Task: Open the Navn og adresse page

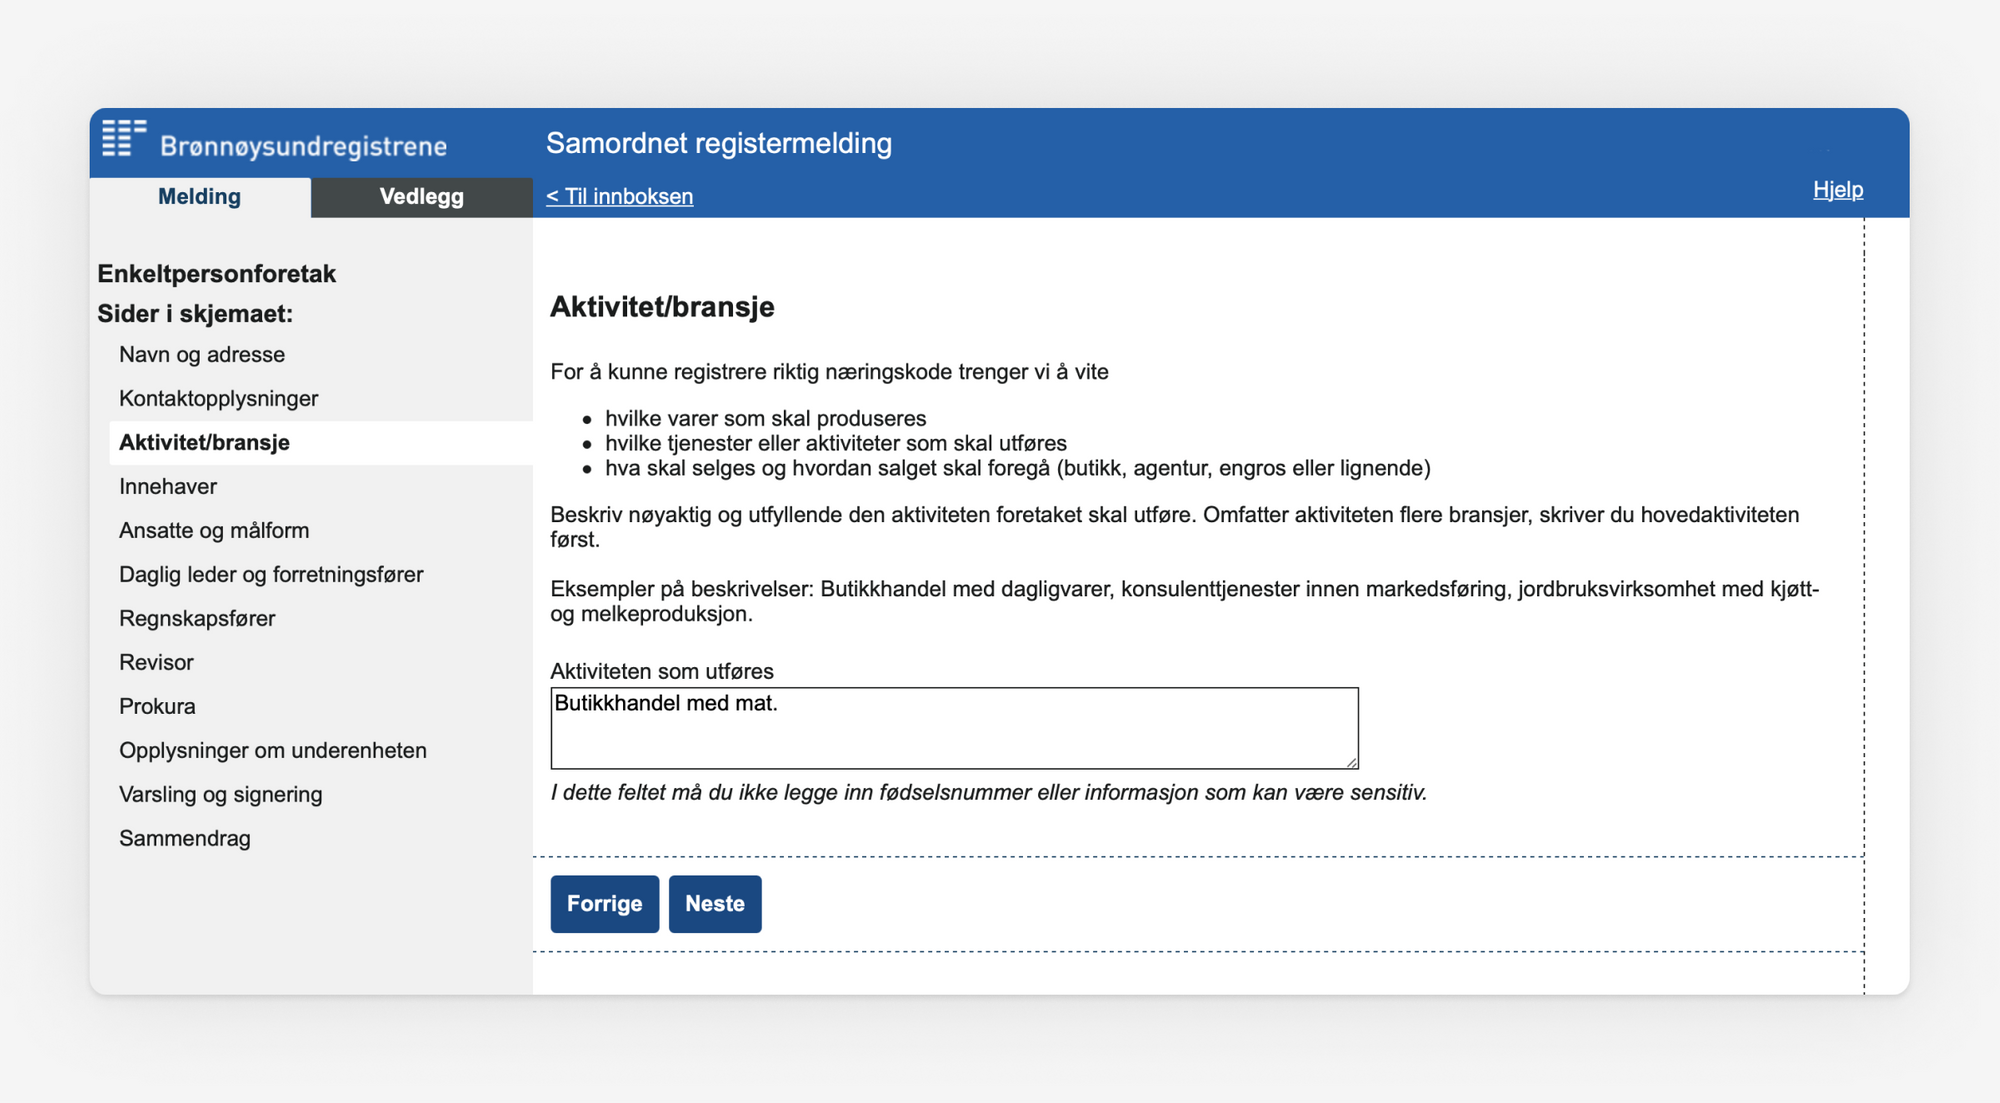Action: coord(202,354)
